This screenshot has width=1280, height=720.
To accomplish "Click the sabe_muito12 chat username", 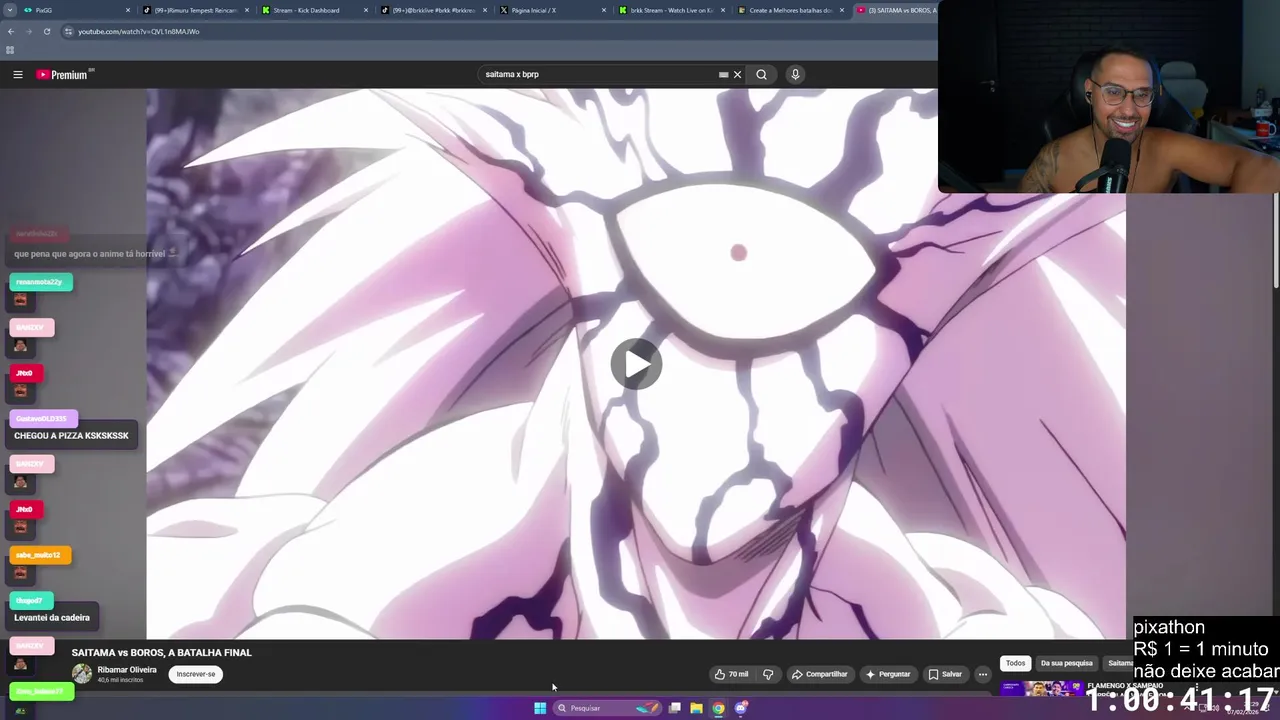I will click(x=38, y=555).
